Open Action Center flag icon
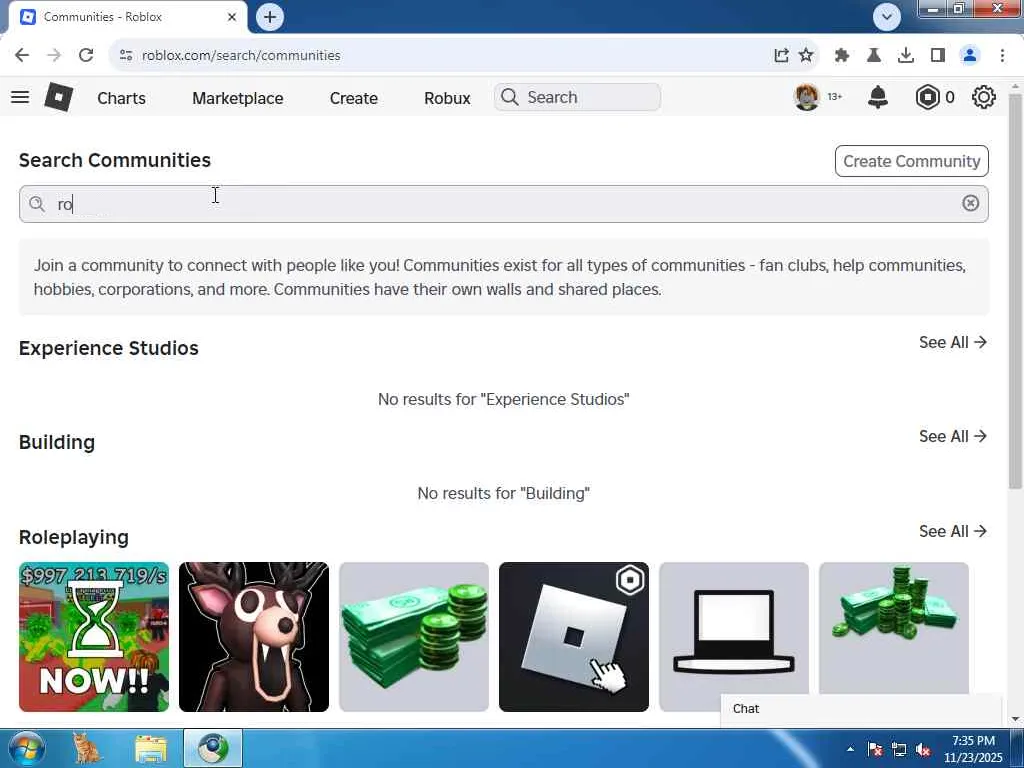The height and width of the screenshot is (768, 1024). (x=875, y=750)
